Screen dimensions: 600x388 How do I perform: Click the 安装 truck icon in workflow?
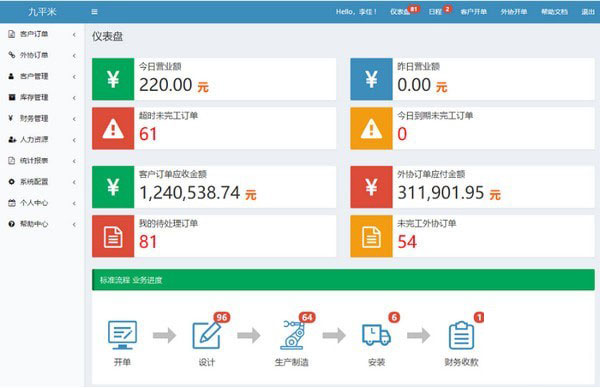pyautogui.click(x=377, y=335)
